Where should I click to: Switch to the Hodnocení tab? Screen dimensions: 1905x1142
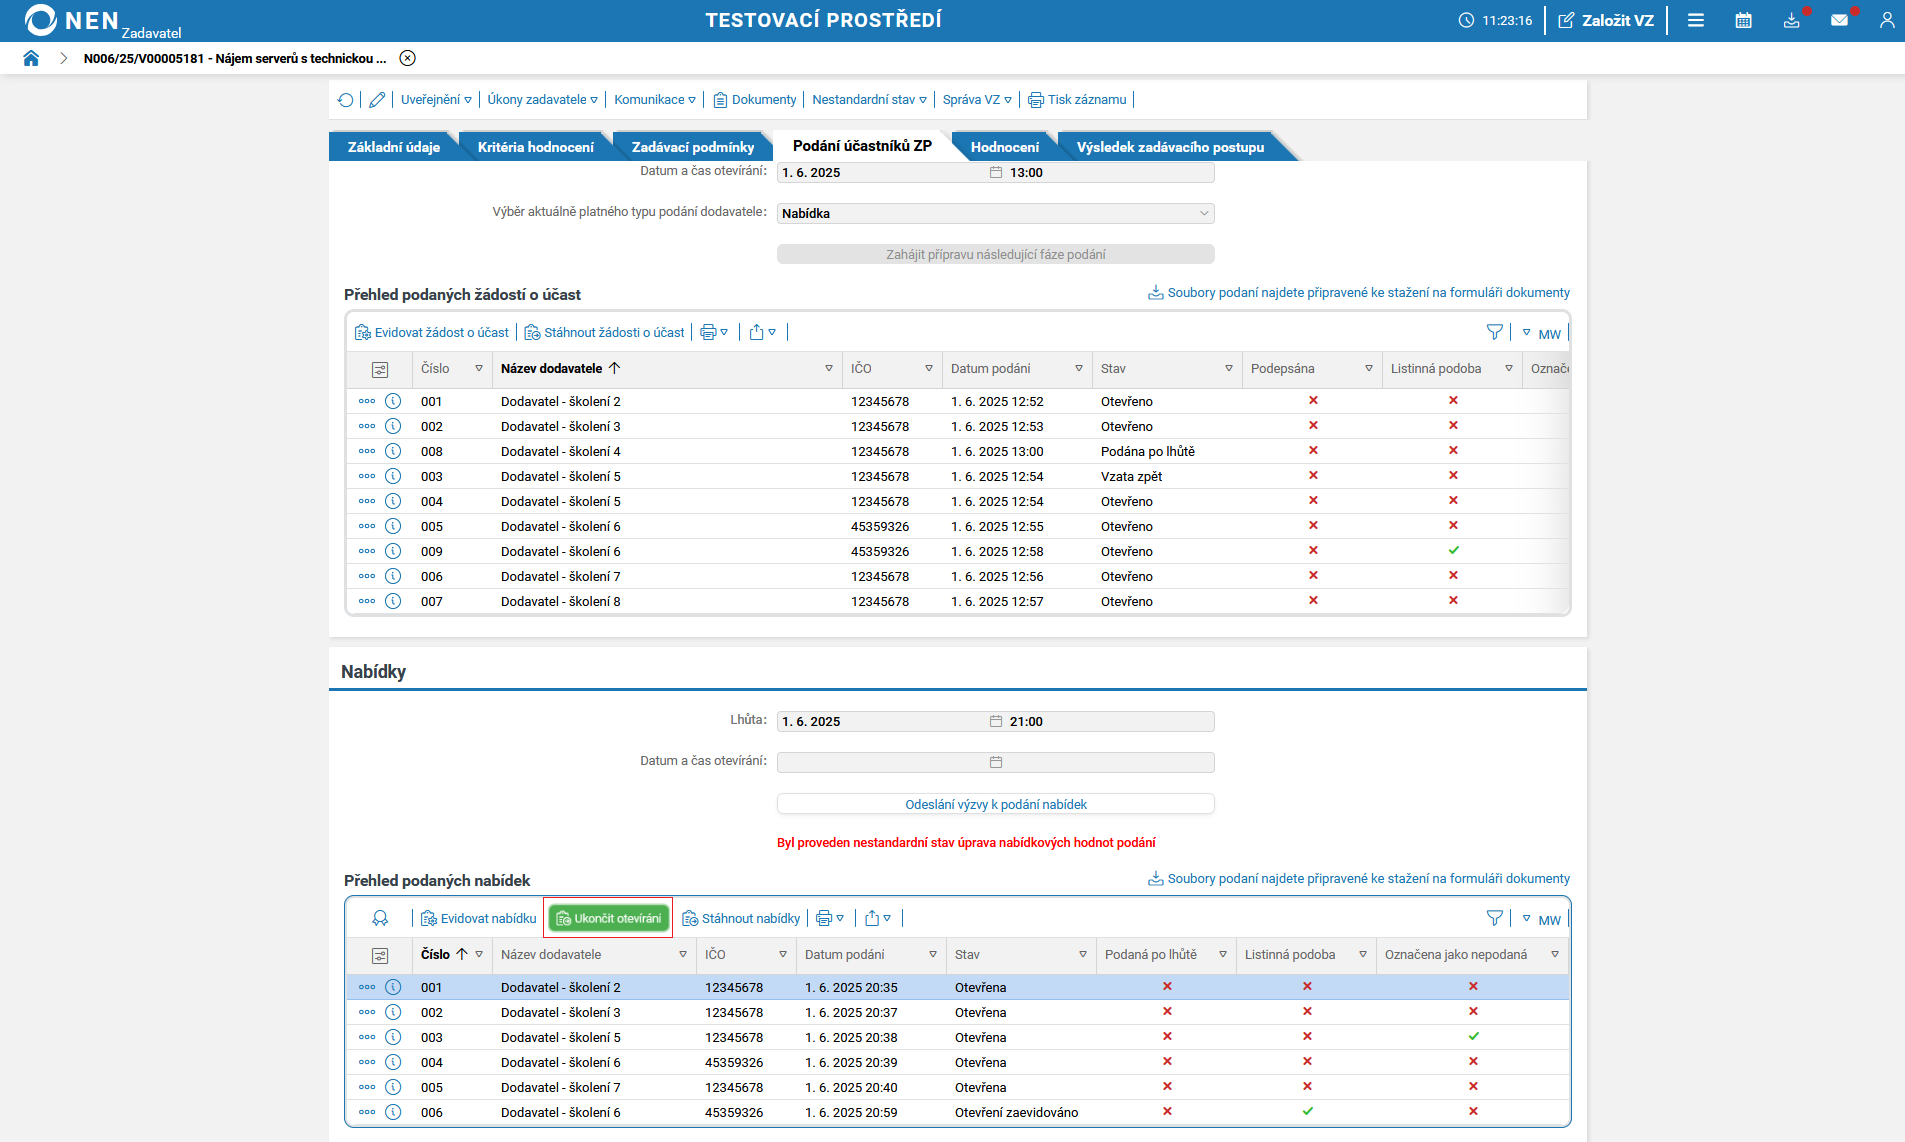click(x=1004, y=147)
